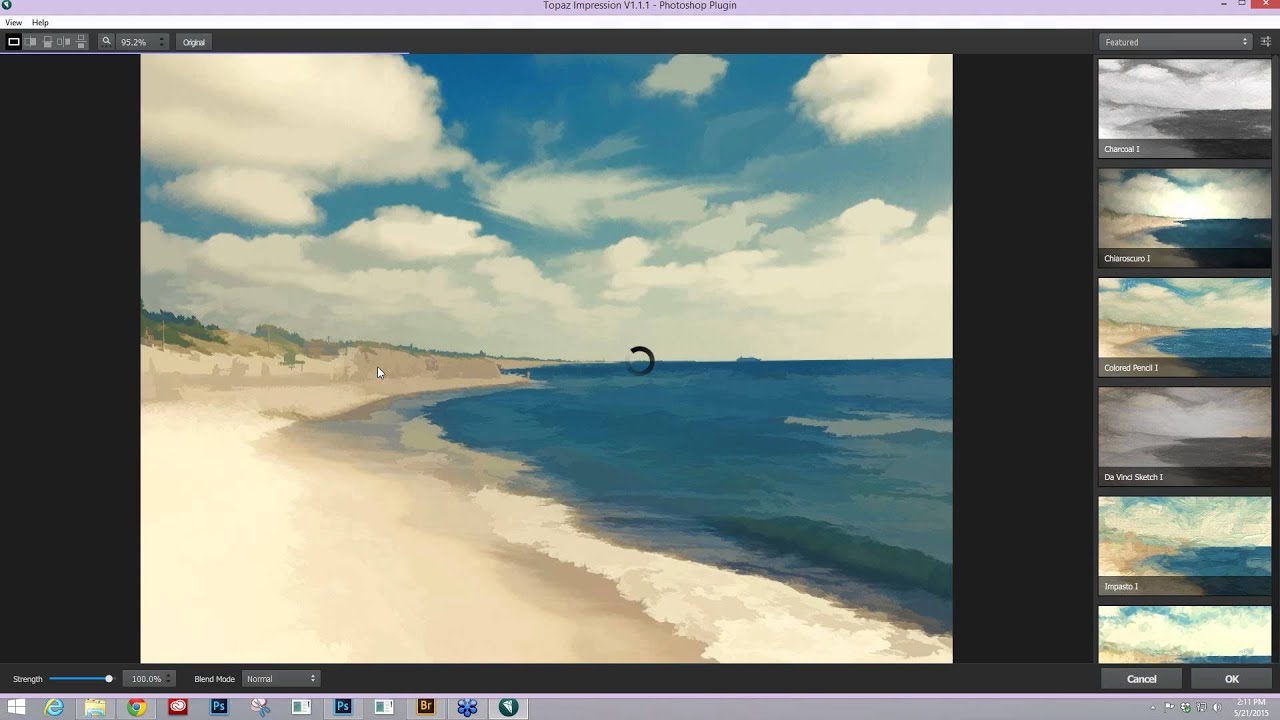1280x720 pixels.
Task: Open the Adobe Bridge taskbar icon
Action: (426, 707)
